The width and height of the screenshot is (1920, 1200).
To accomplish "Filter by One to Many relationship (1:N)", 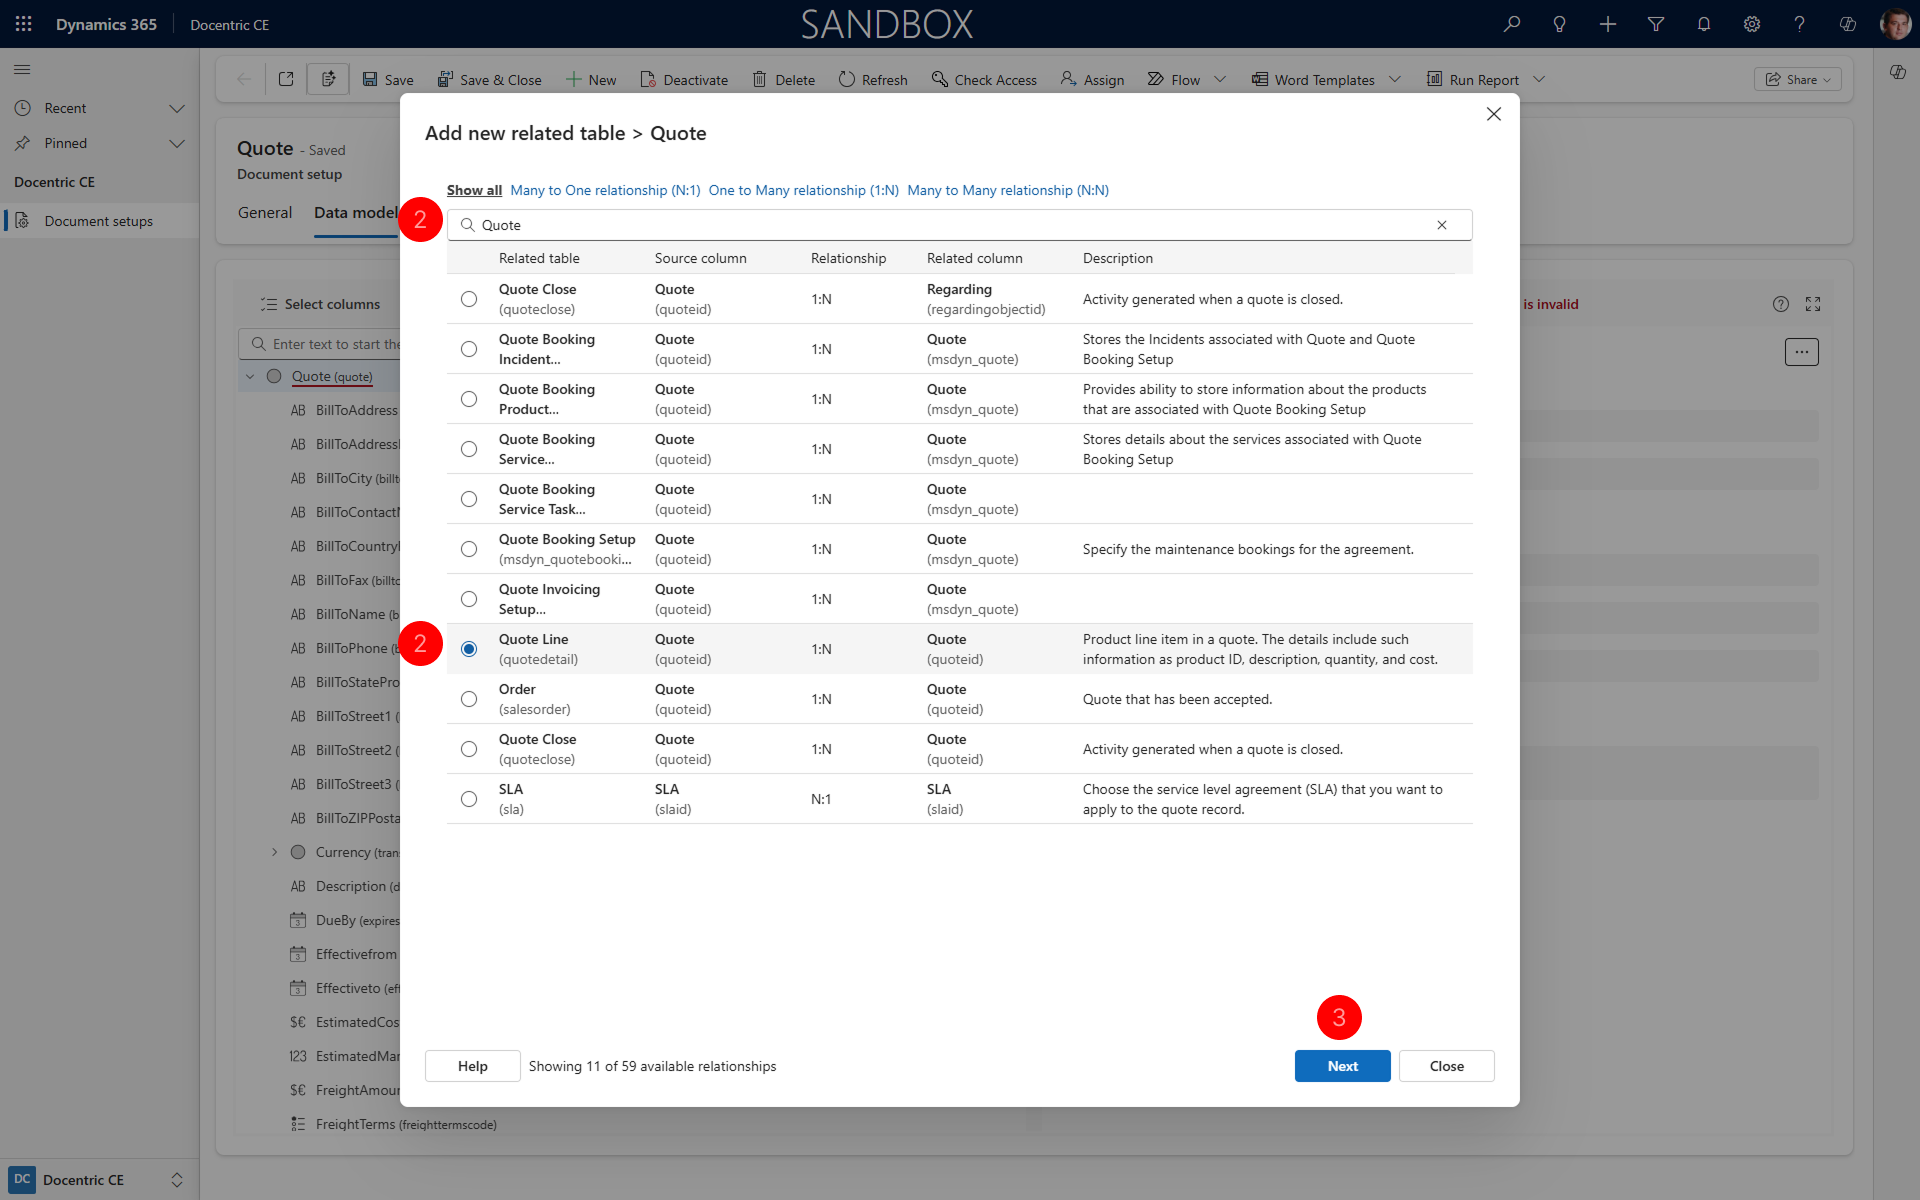I will click(x=804, y=190).
